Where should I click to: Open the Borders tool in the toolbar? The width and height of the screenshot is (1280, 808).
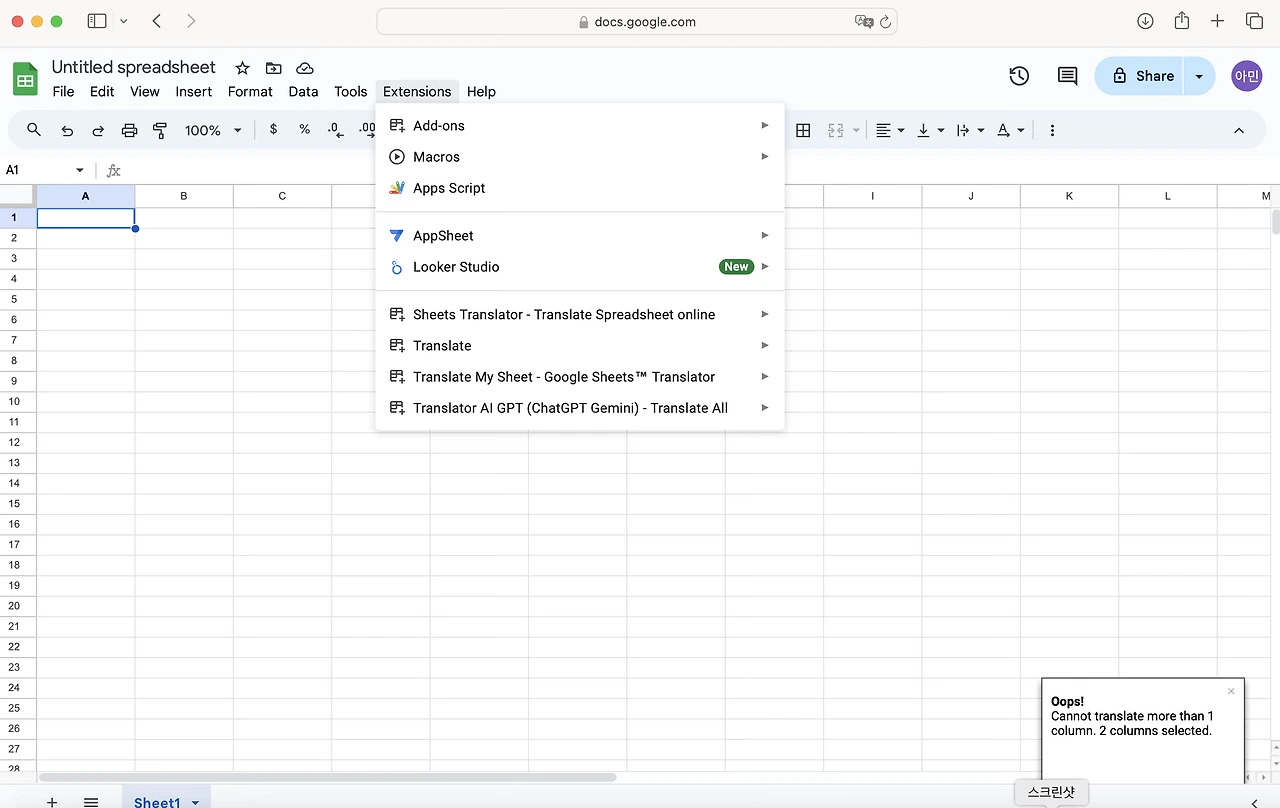click(x=803, y=130)
